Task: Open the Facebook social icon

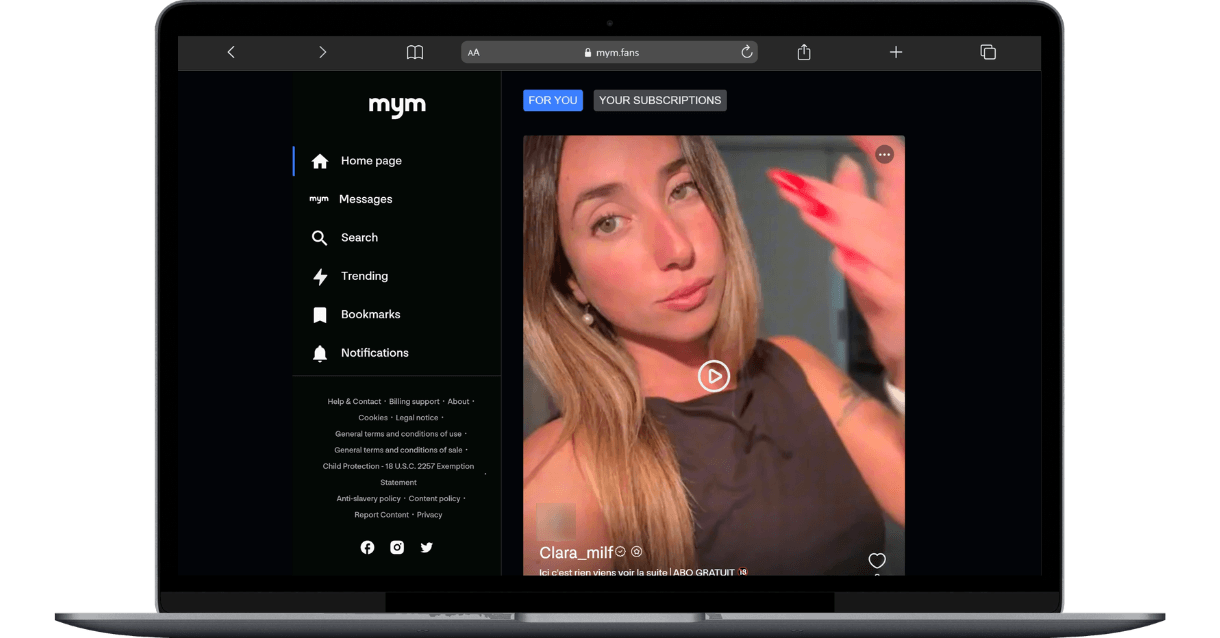Action: (367, 547)
